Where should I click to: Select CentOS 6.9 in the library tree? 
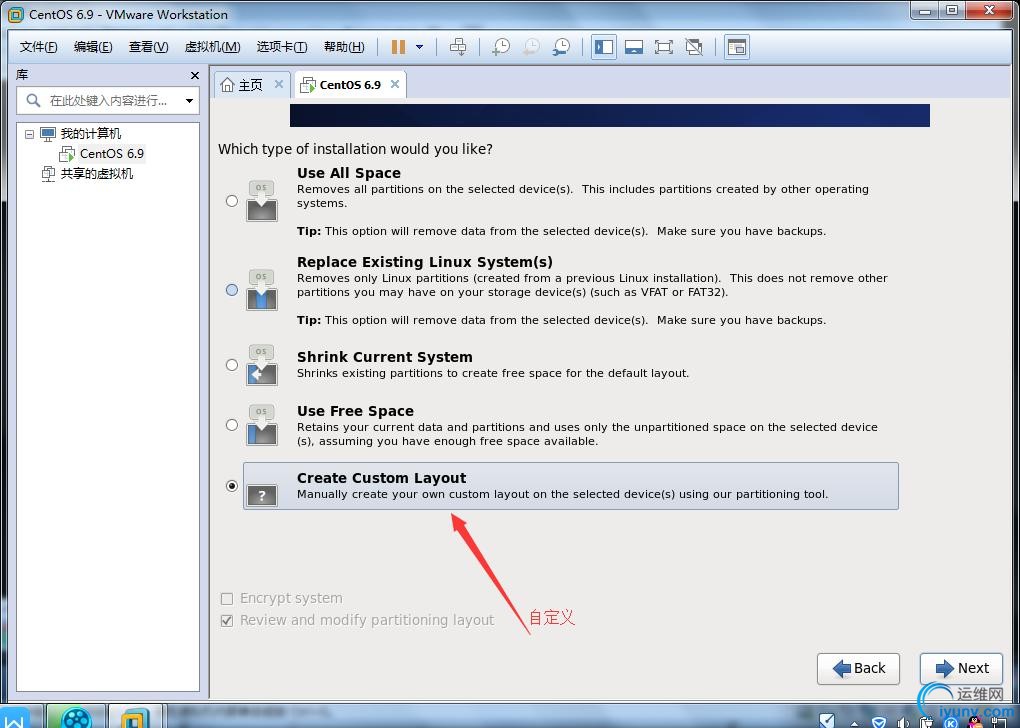coord(112,154)
